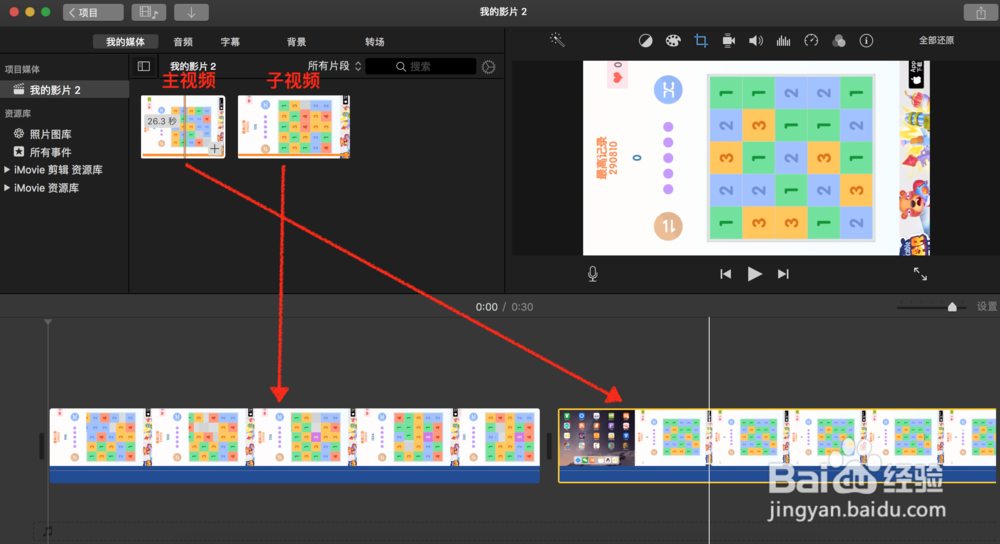Open clip filter and audio effects
The image size is (1000, 544).
(839, 41)
